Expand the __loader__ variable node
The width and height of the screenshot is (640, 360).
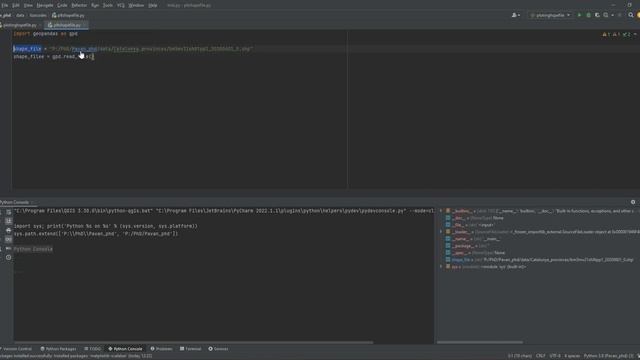click(x=441, y=232)
